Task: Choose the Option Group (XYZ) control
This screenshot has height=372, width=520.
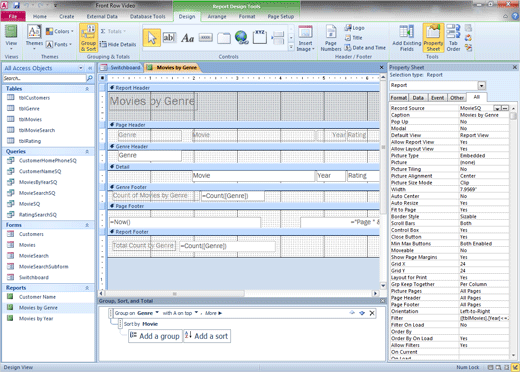Action: point(260,37)
